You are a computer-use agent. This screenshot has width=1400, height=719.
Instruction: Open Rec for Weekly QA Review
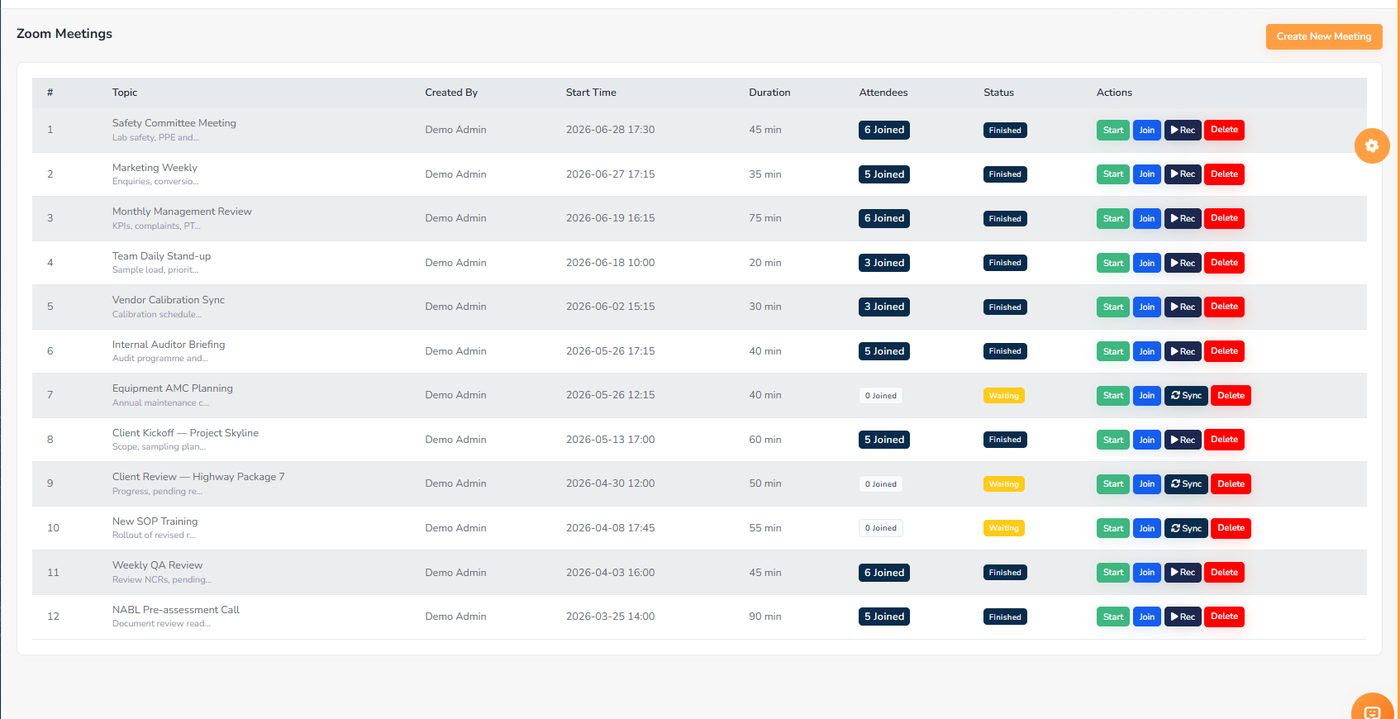[1183, 573]
